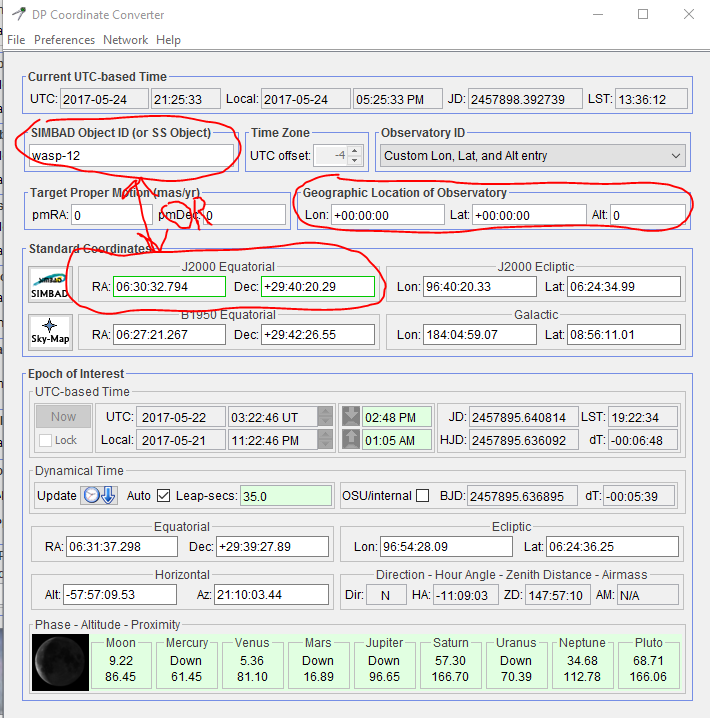
Task: Click the SIMBAD lookup icon button
Action: pyautogui.click(x=49, y=287)
